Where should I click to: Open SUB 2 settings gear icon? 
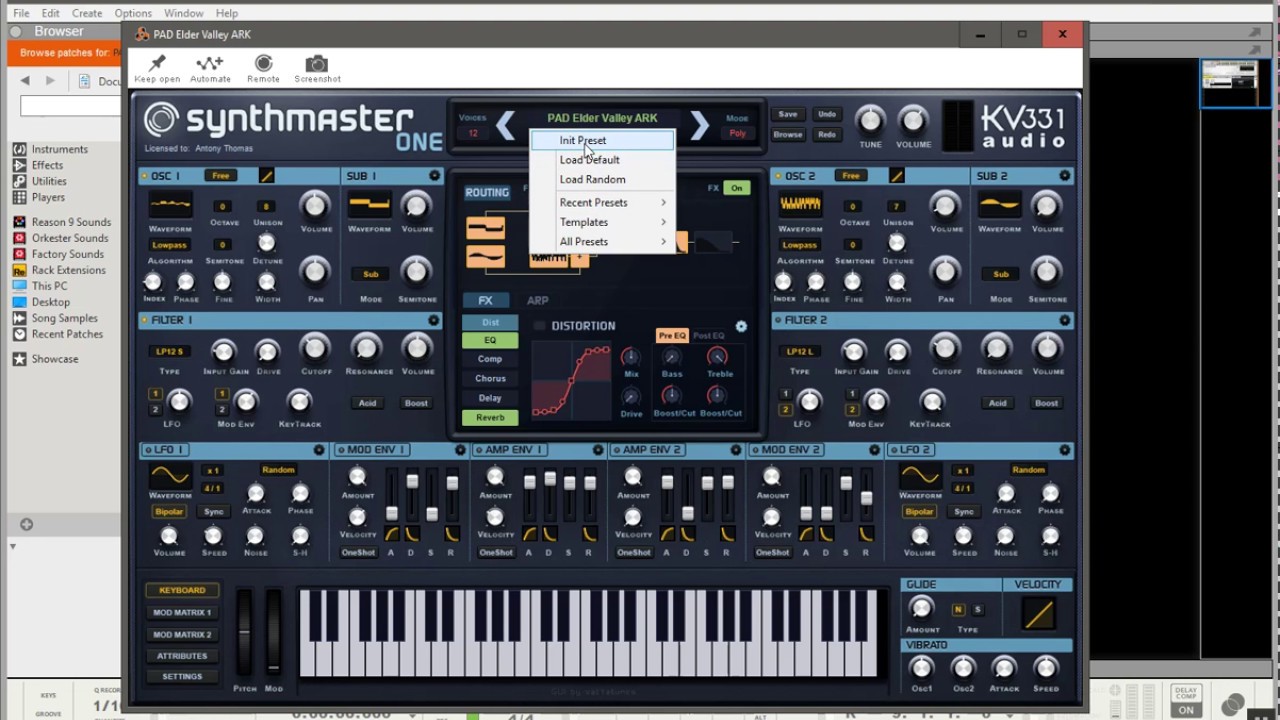1064,176
